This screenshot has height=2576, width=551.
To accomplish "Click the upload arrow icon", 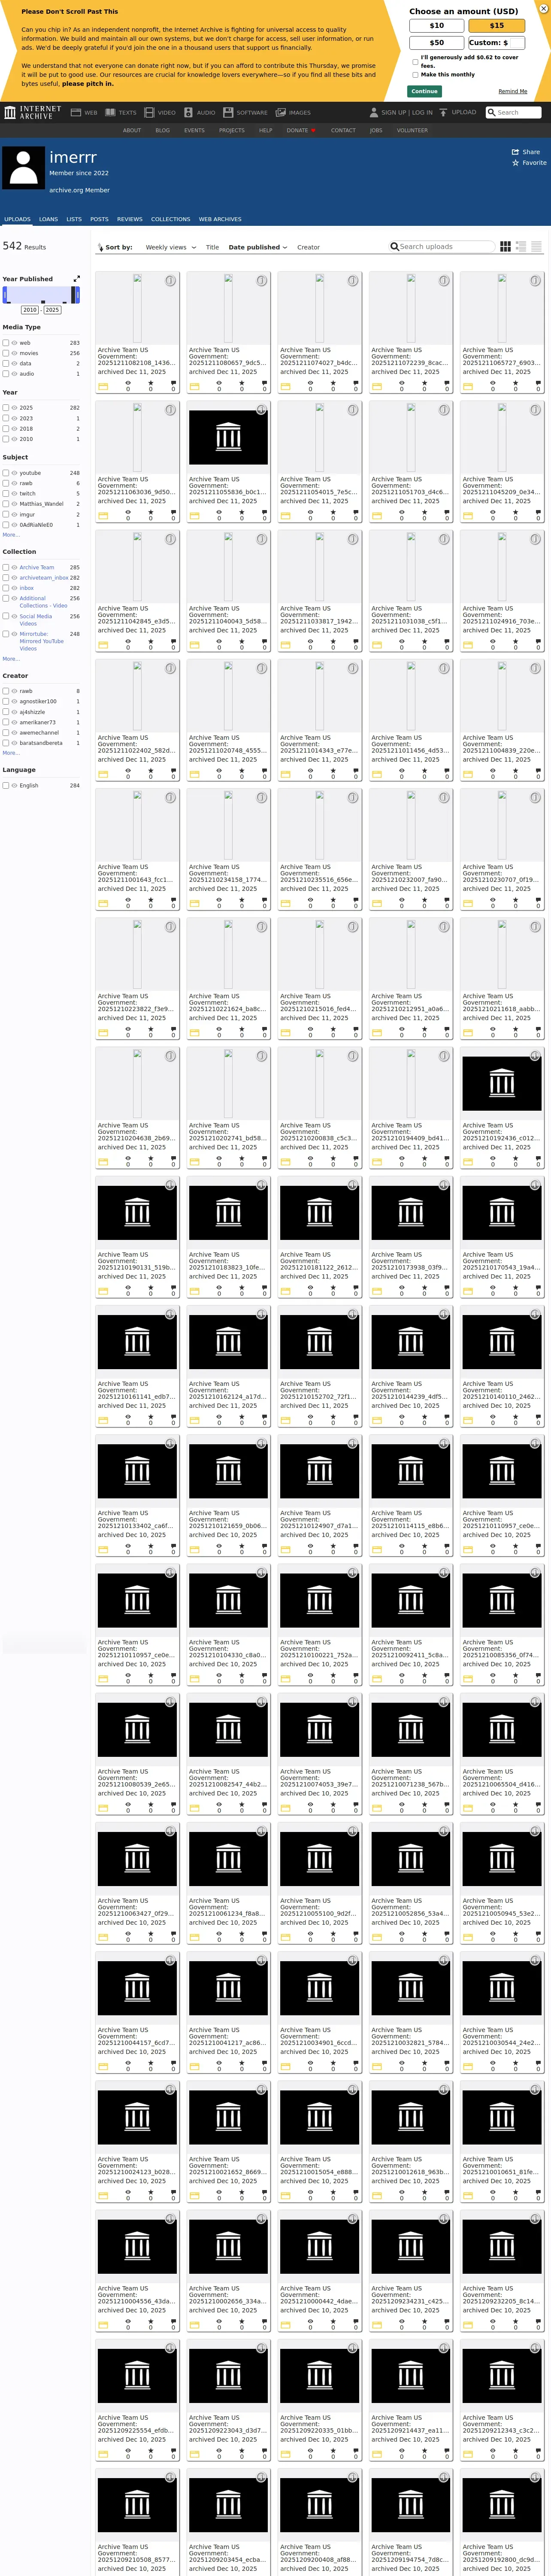I will click(x=443, y=112).
